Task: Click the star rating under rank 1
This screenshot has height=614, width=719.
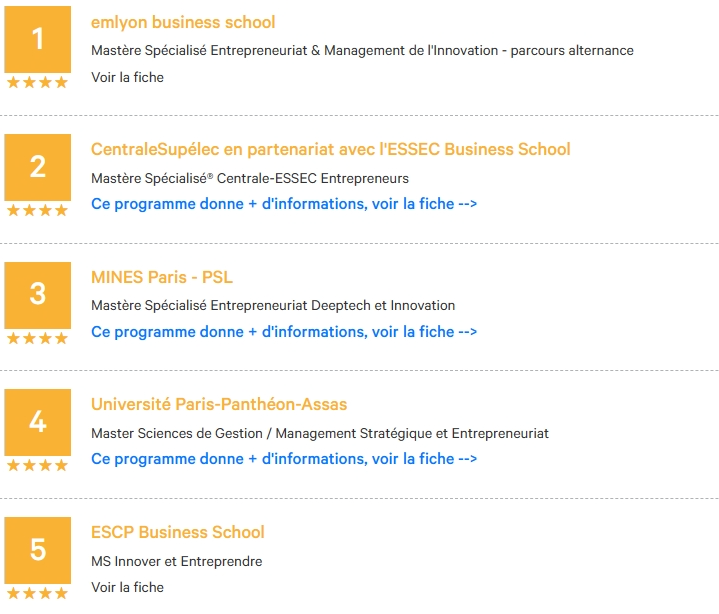Action: point(38,83)
